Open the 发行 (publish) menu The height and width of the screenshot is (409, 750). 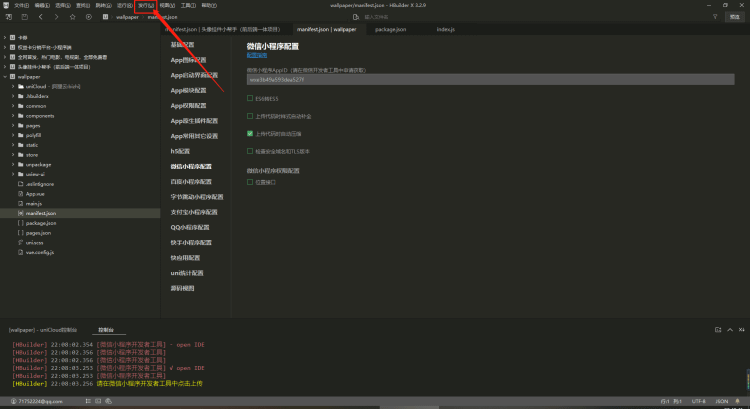click(146, 5)
